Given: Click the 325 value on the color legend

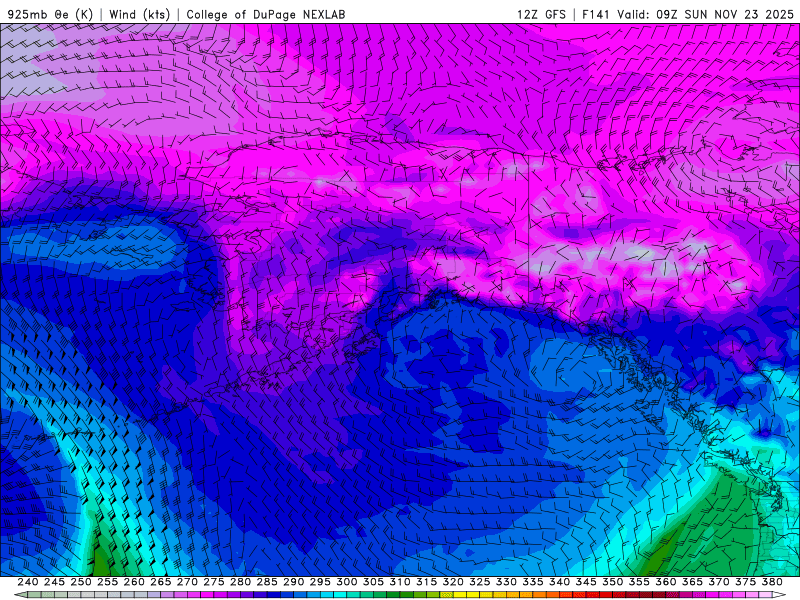Looking at the screenshot, I should (480, 582).
